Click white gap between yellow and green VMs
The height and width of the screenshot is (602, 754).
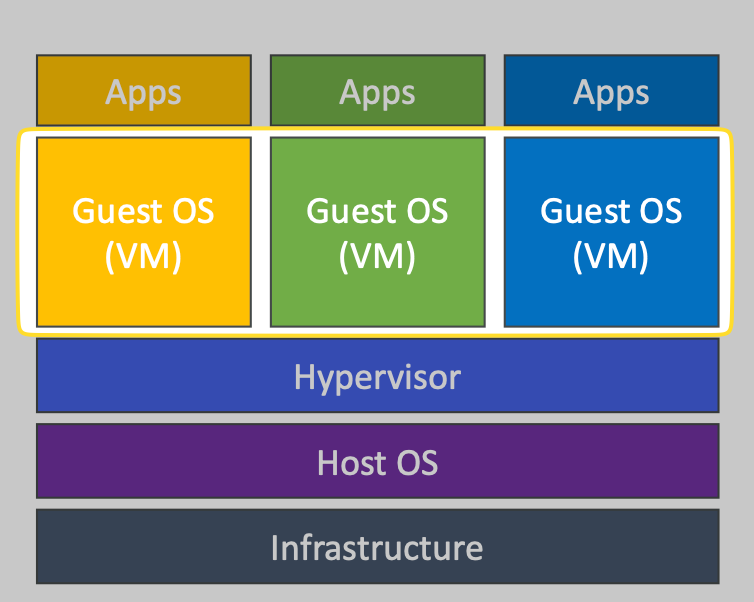[261, 231]
